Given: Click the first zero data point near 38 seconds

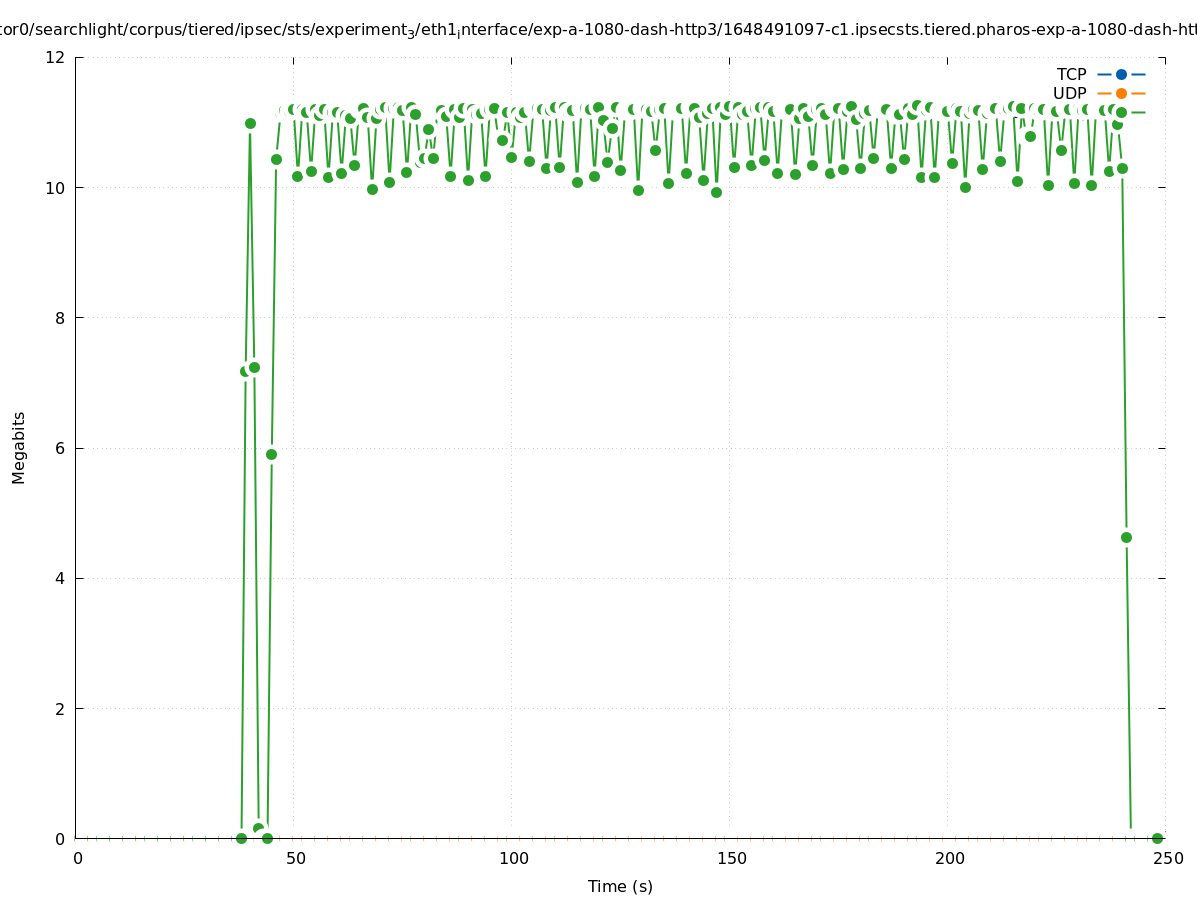Looking at the screenshot, I should click(241, 838).
